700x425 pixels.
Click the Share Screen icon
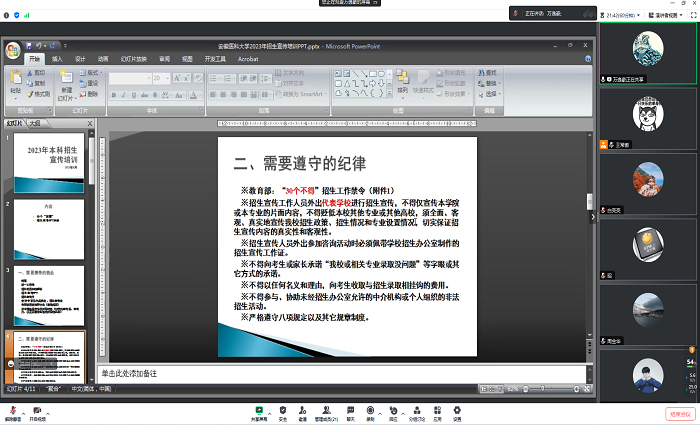tap(258, 410)
